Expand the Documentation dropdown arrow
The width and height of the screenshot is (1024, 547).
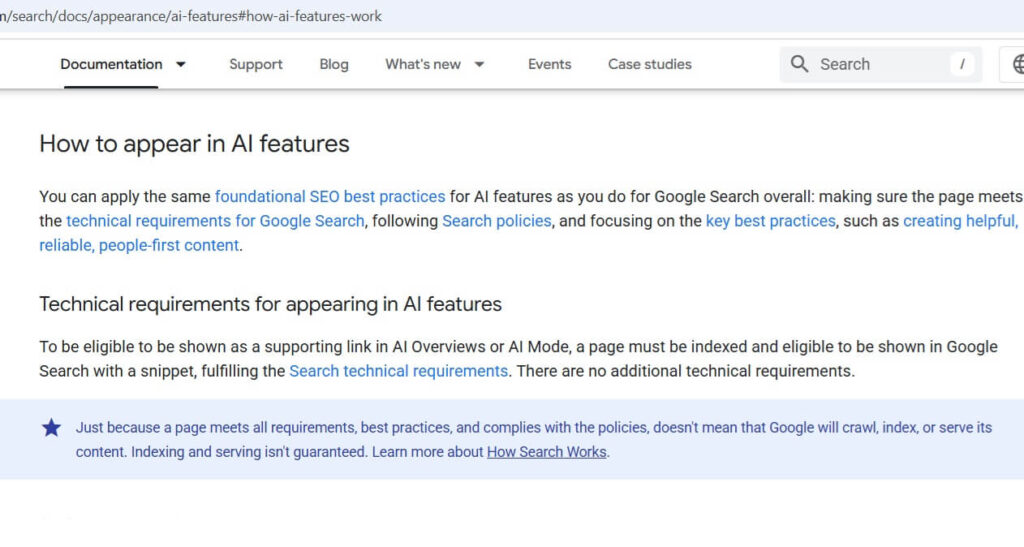coord(181,64)
